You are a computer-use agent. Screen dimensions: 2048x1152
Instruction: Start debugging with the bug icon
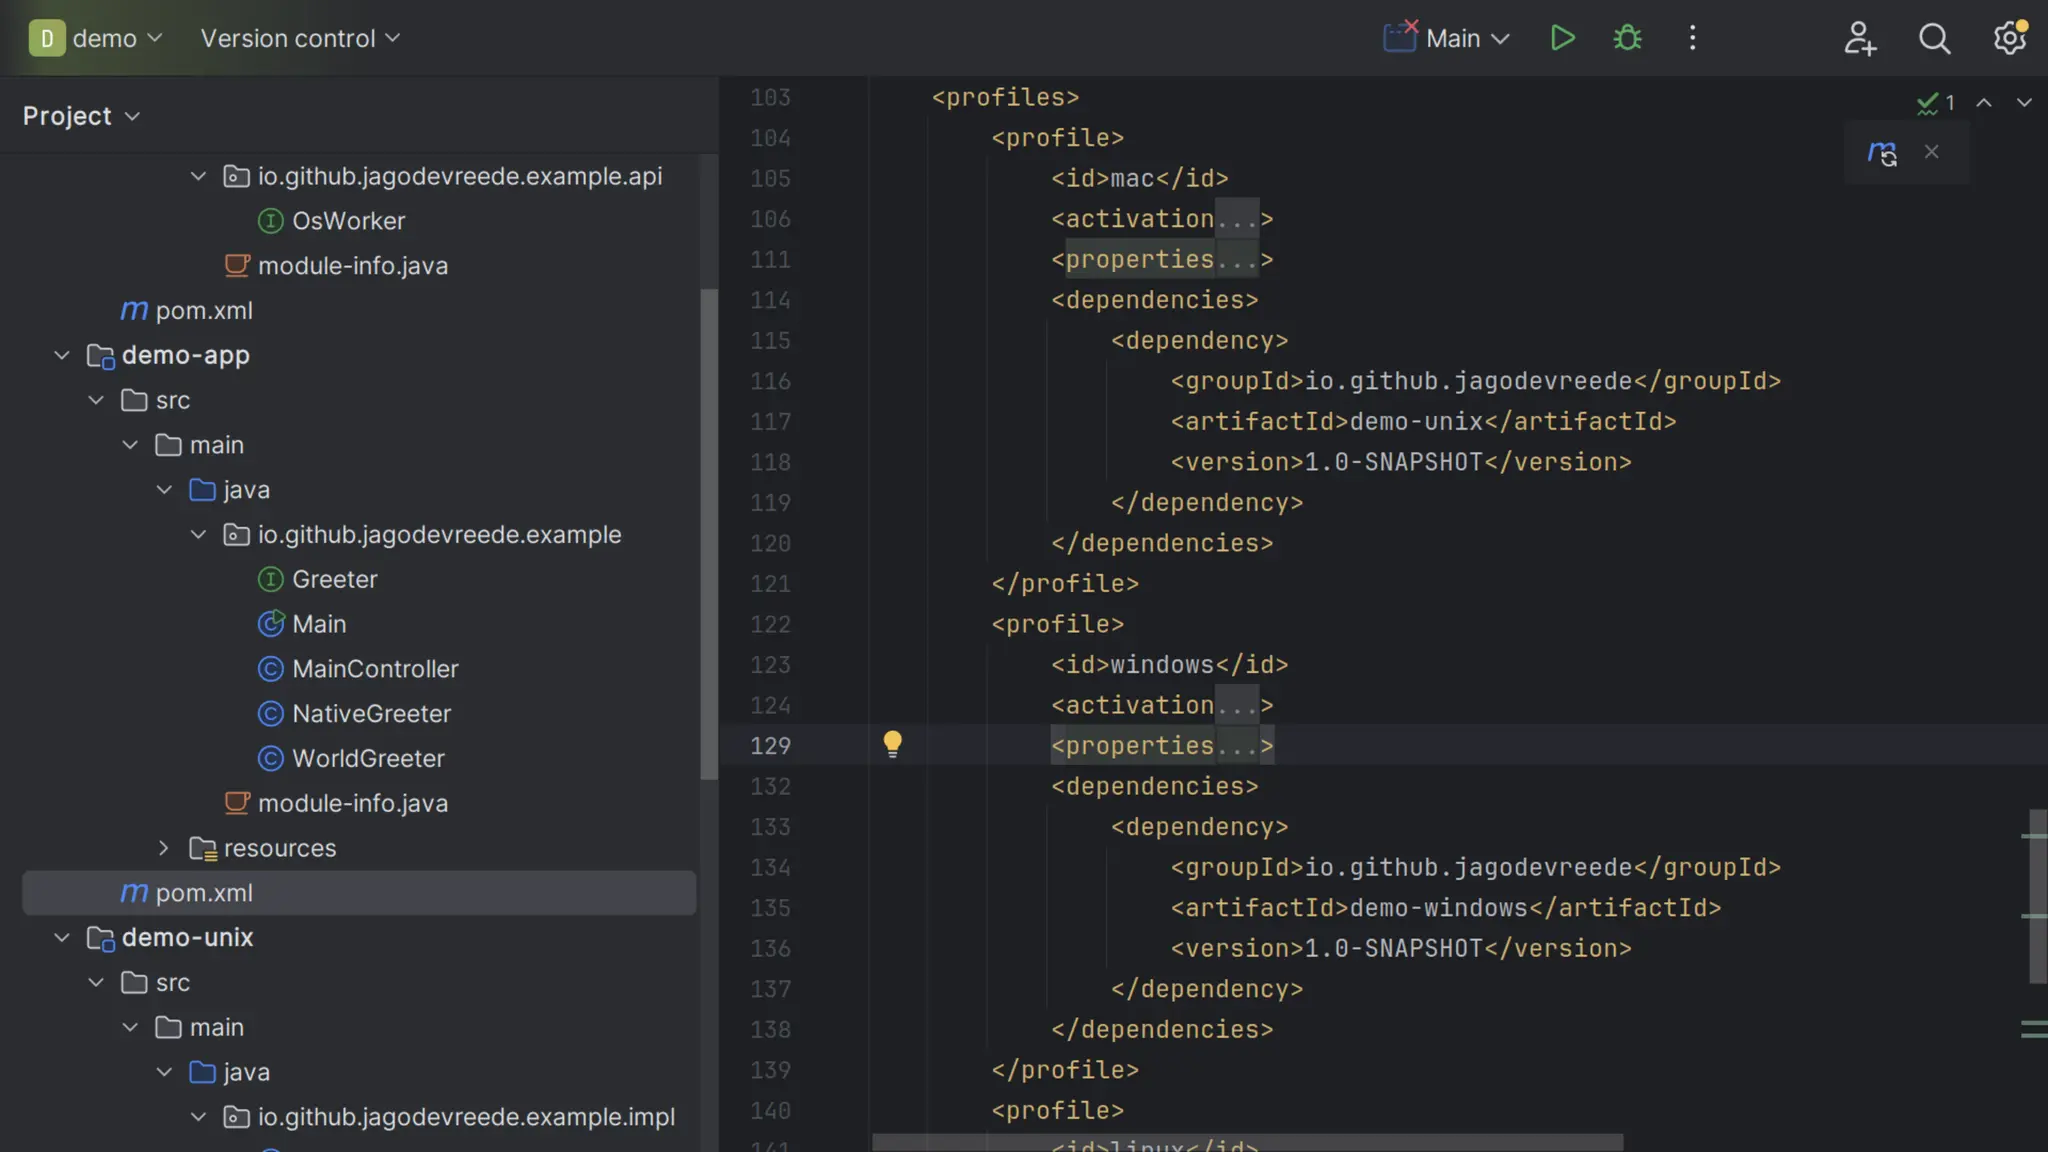pyautogui.click(x=1627, y=38)
